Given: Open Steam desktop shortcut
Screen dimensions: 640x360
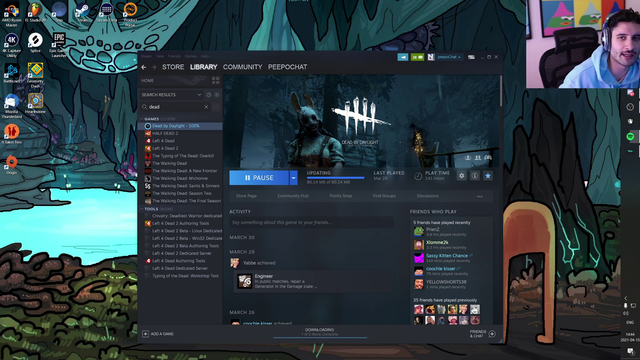Looking at the screenshot, I should tap(83, 13).
